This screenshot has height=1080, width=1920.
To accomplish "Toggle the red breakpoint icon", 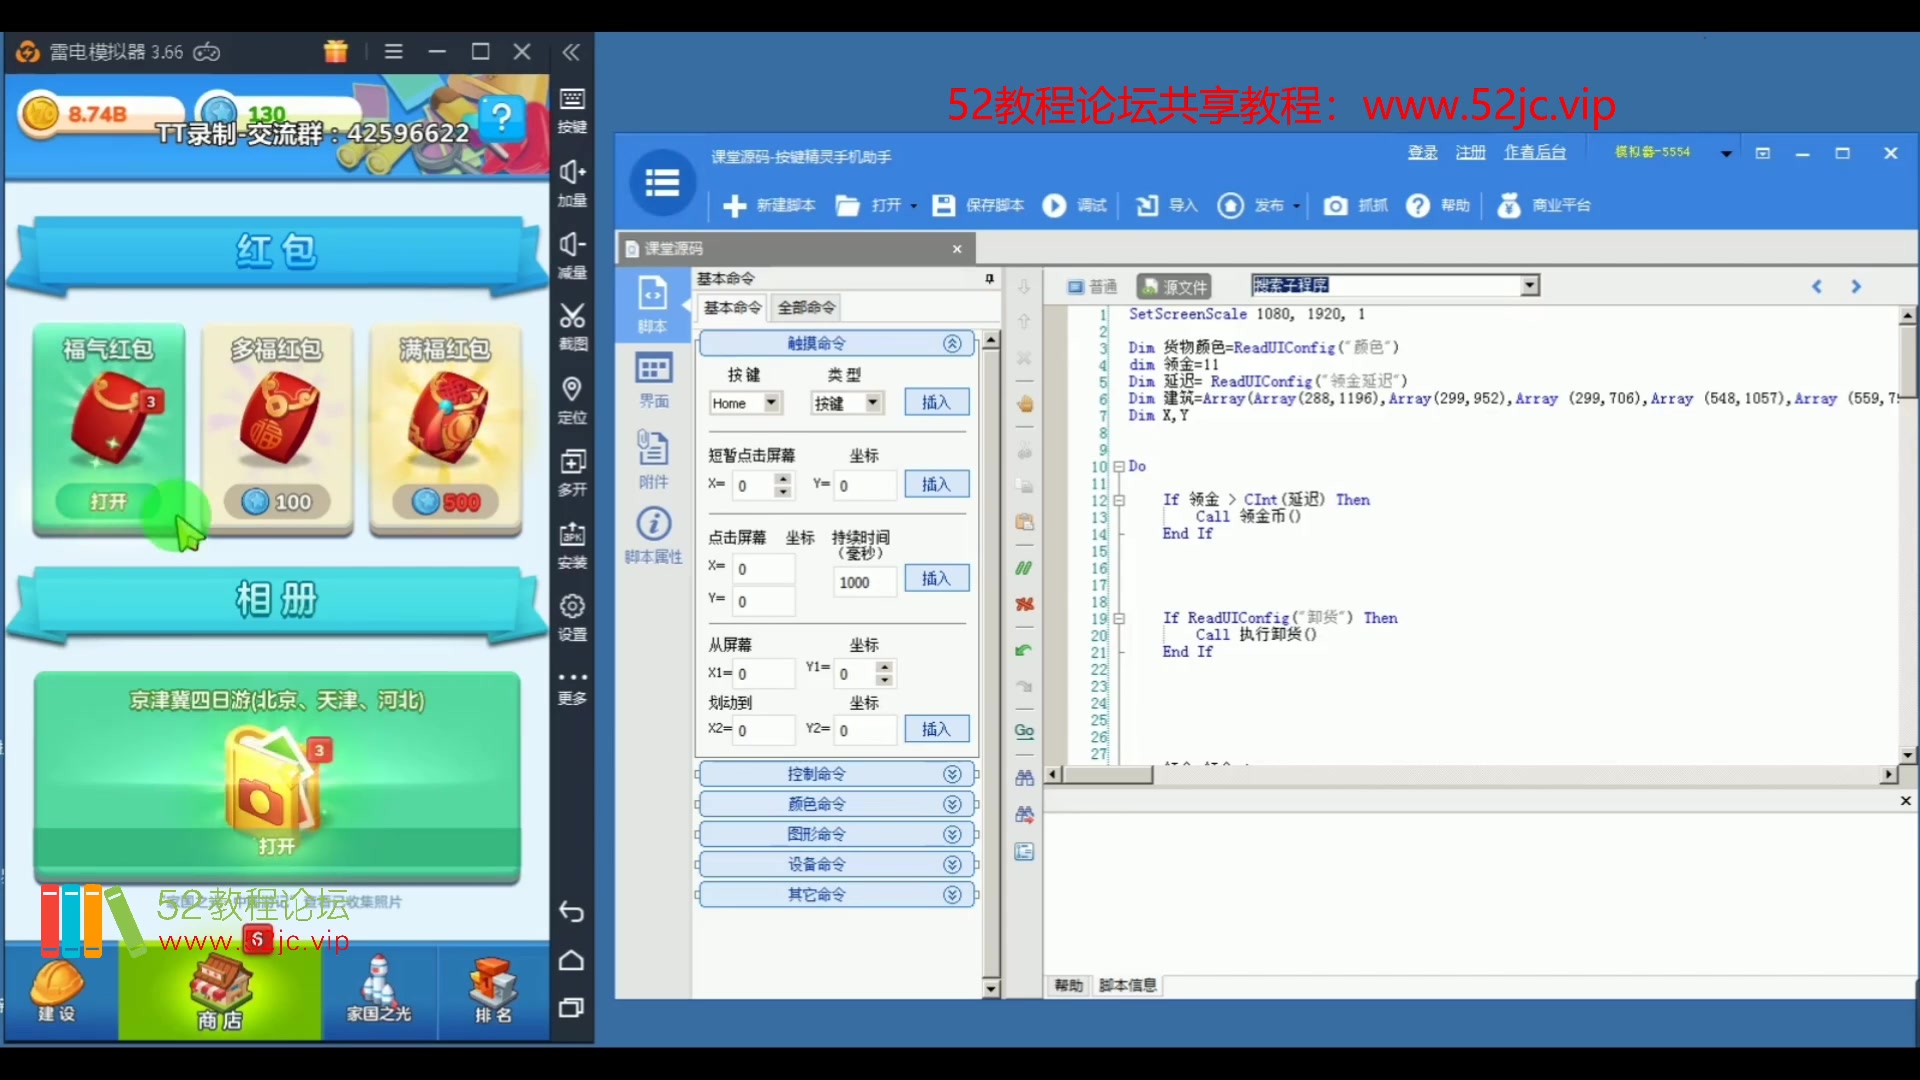I will click(1024, 605).
